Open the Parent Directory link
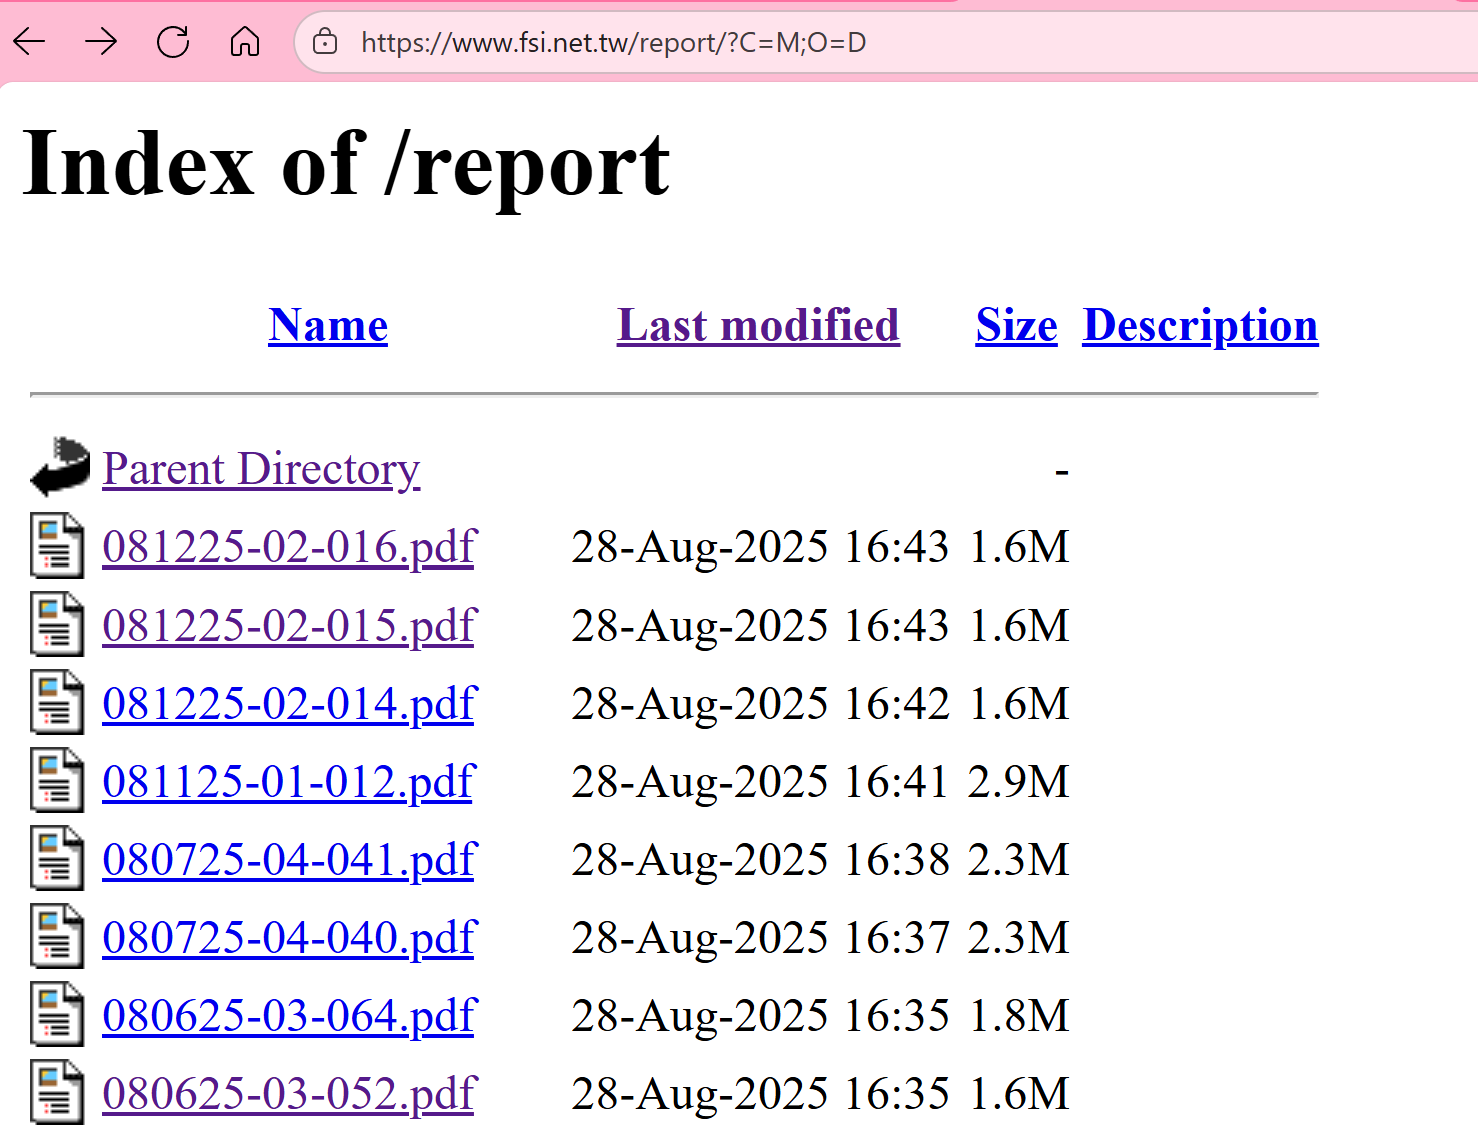 (261, 468)
